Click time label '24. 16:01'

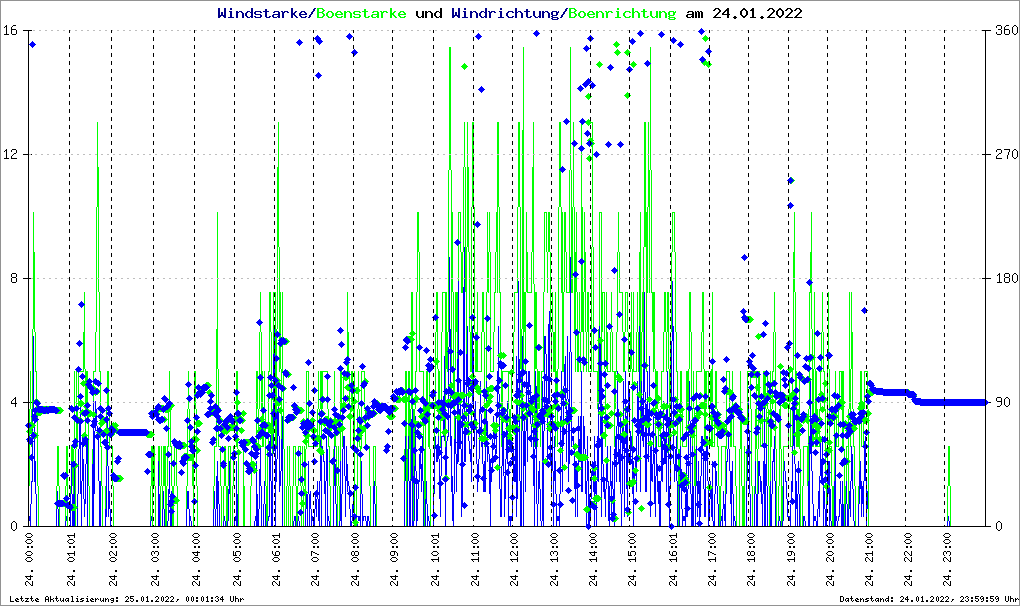click(x=672, y=560)
